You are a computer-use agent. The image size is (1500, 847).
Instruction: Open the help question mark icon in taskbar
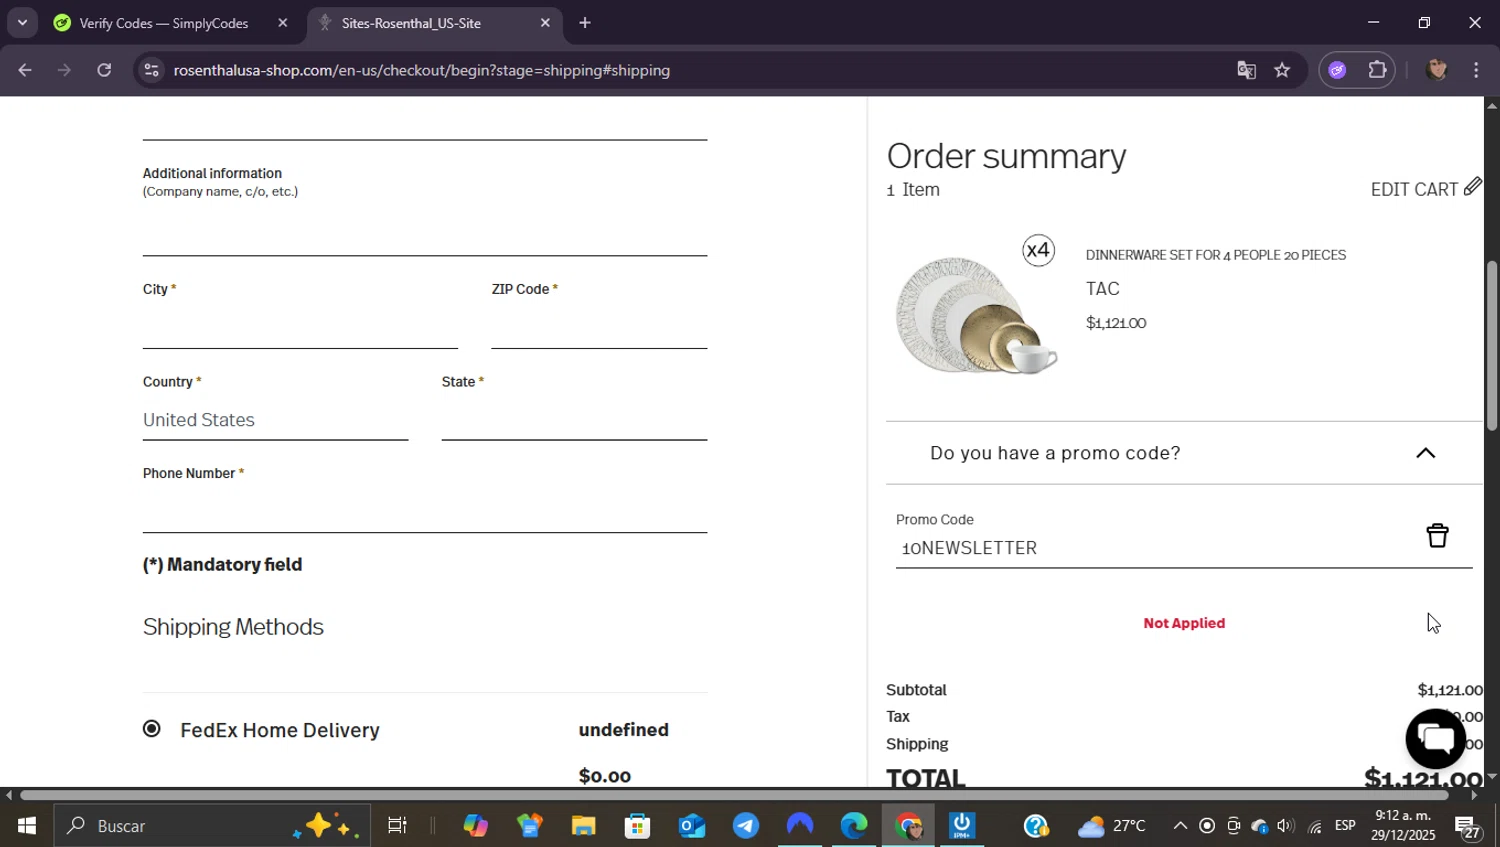[1036, 826]
